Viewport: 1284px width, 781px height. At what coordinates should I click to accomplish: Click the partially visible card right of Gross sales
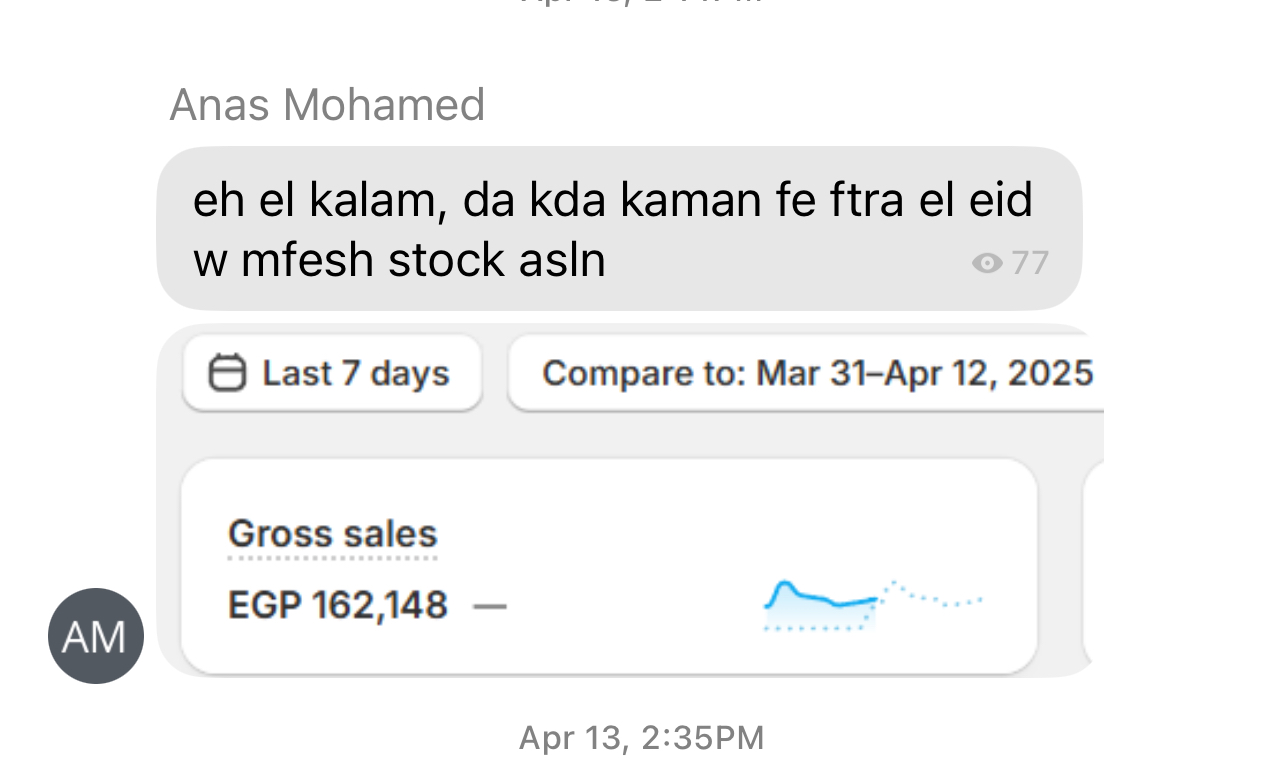[1092, 565]
